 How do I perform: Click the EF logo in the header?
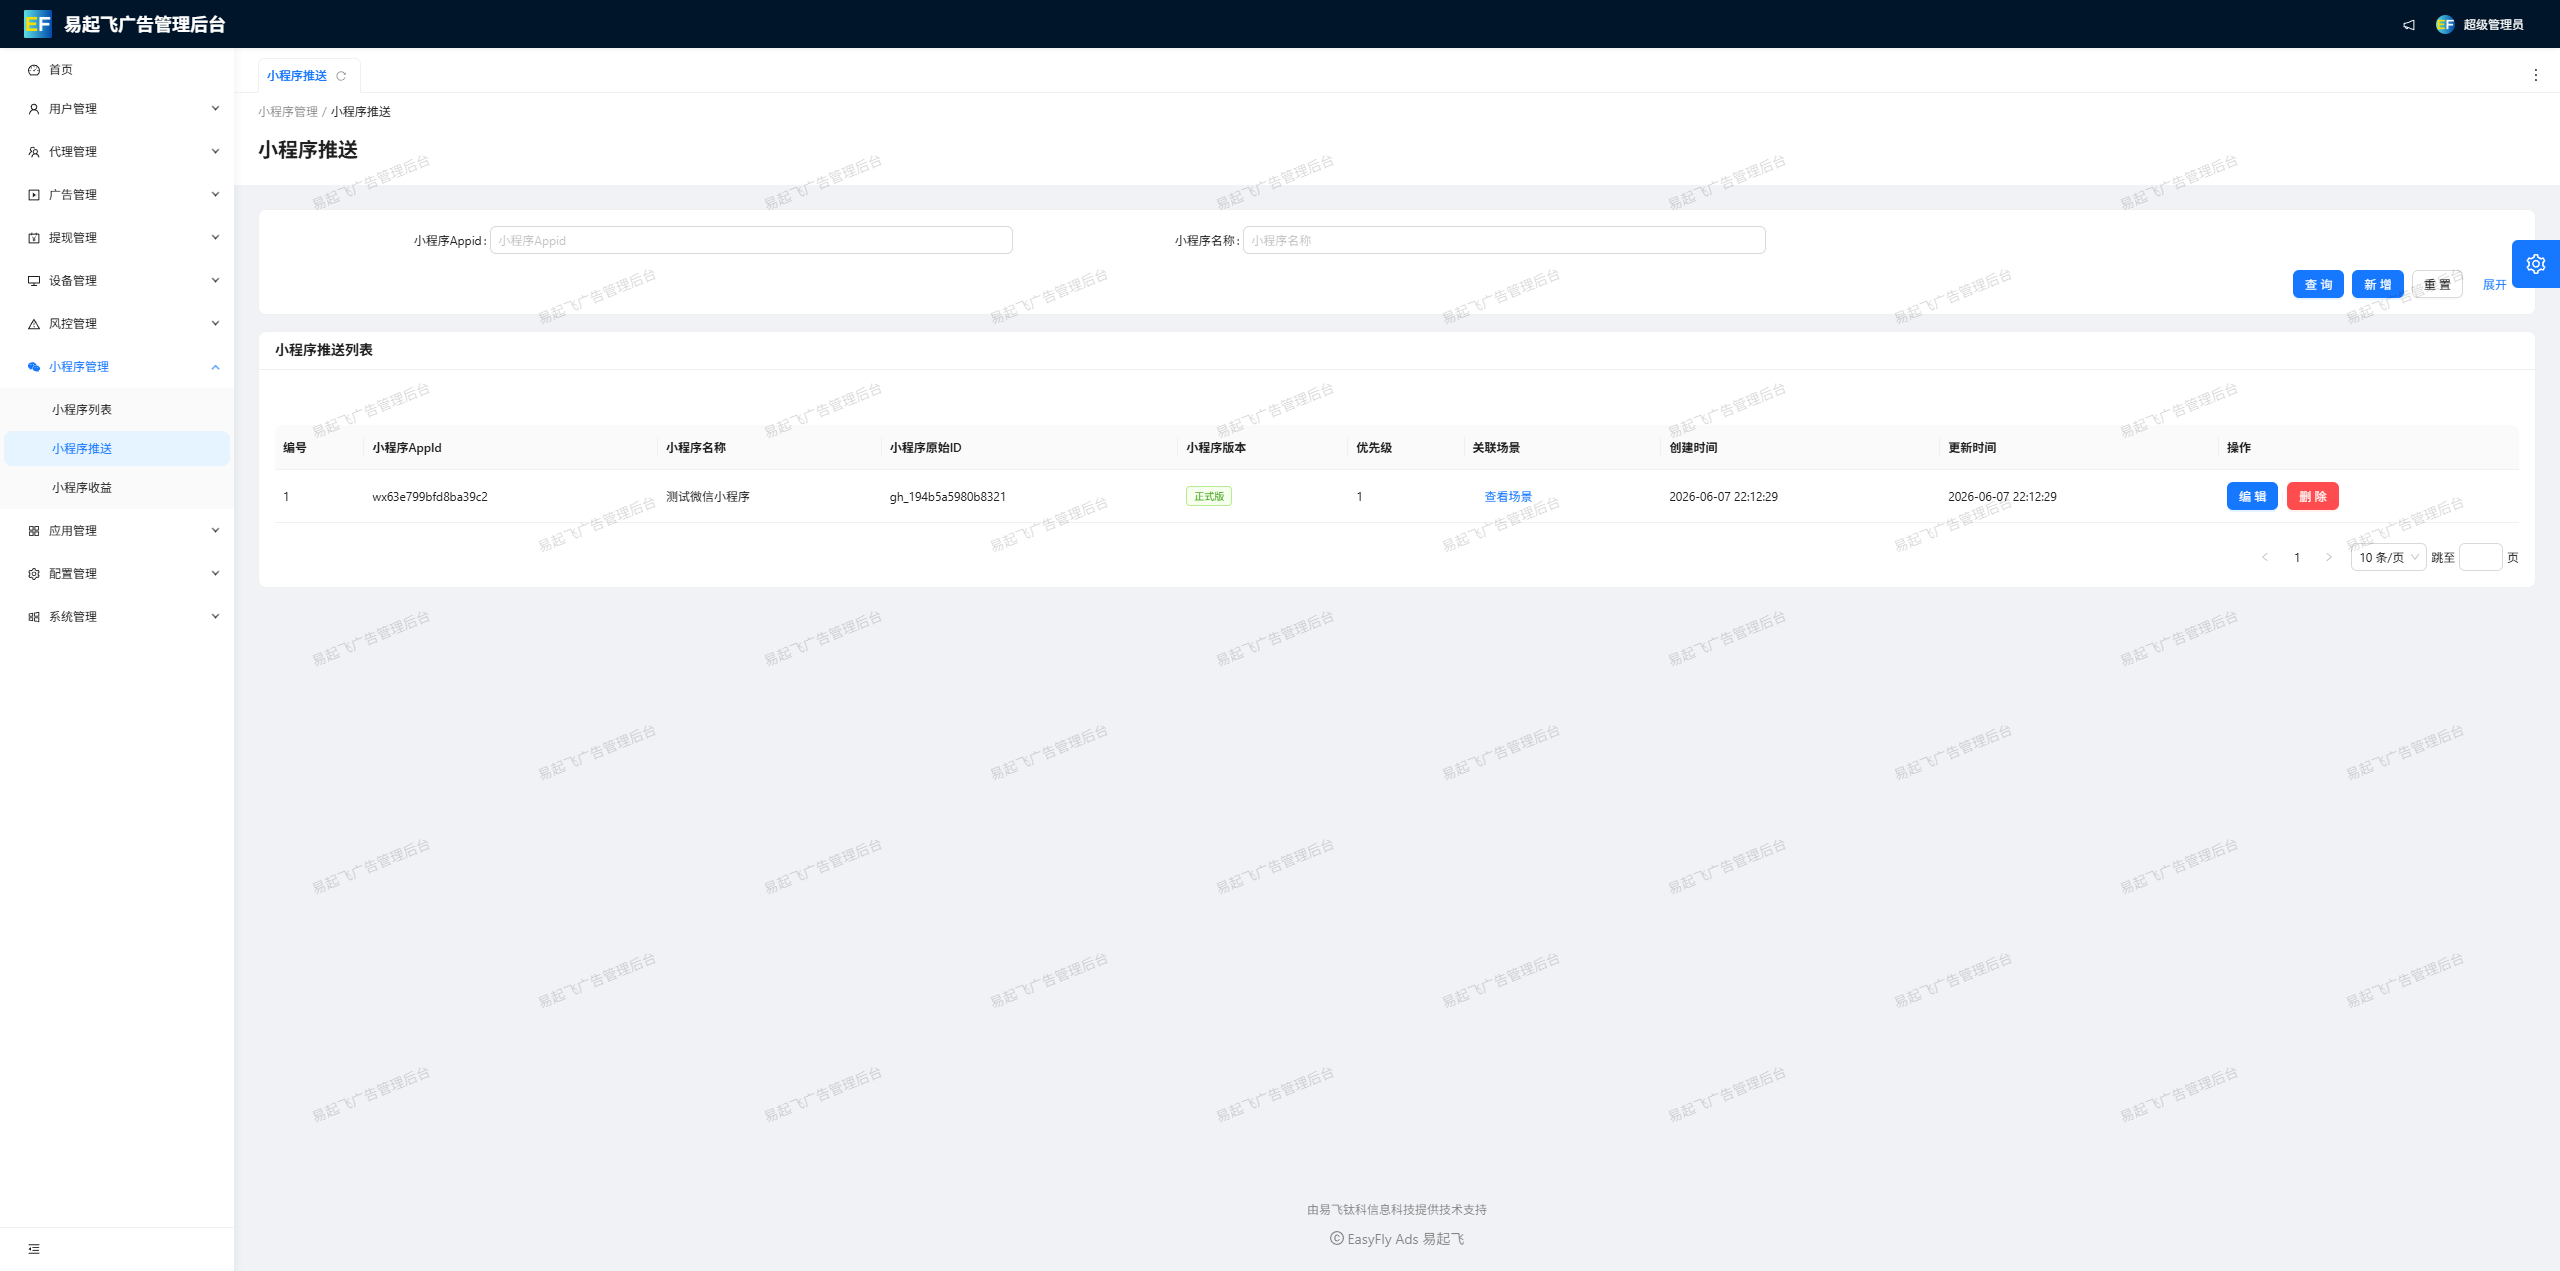coord(37,24)
